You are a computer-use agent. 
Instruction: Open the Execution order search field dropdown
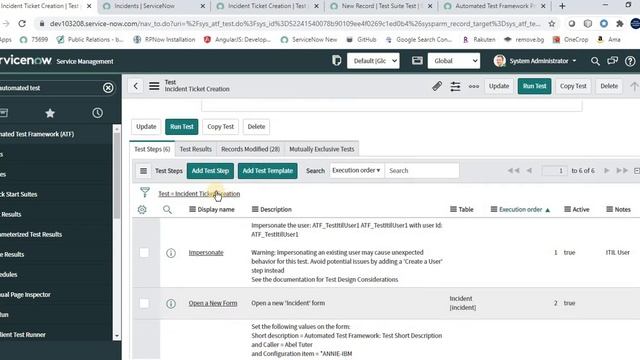click(356, 170)
